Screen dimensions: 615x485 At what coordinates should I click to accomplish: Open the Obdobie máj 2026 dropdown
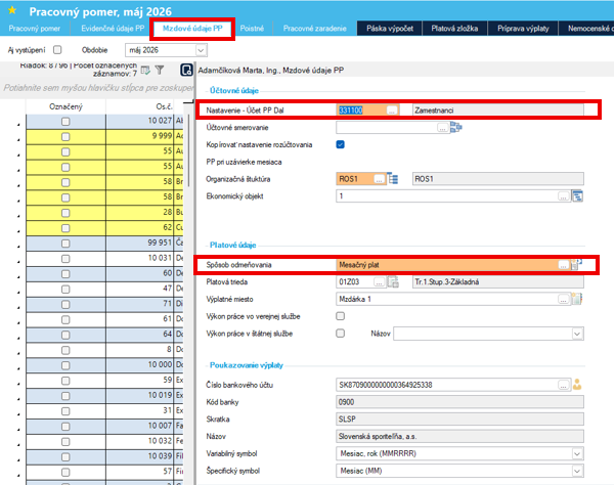201,50
